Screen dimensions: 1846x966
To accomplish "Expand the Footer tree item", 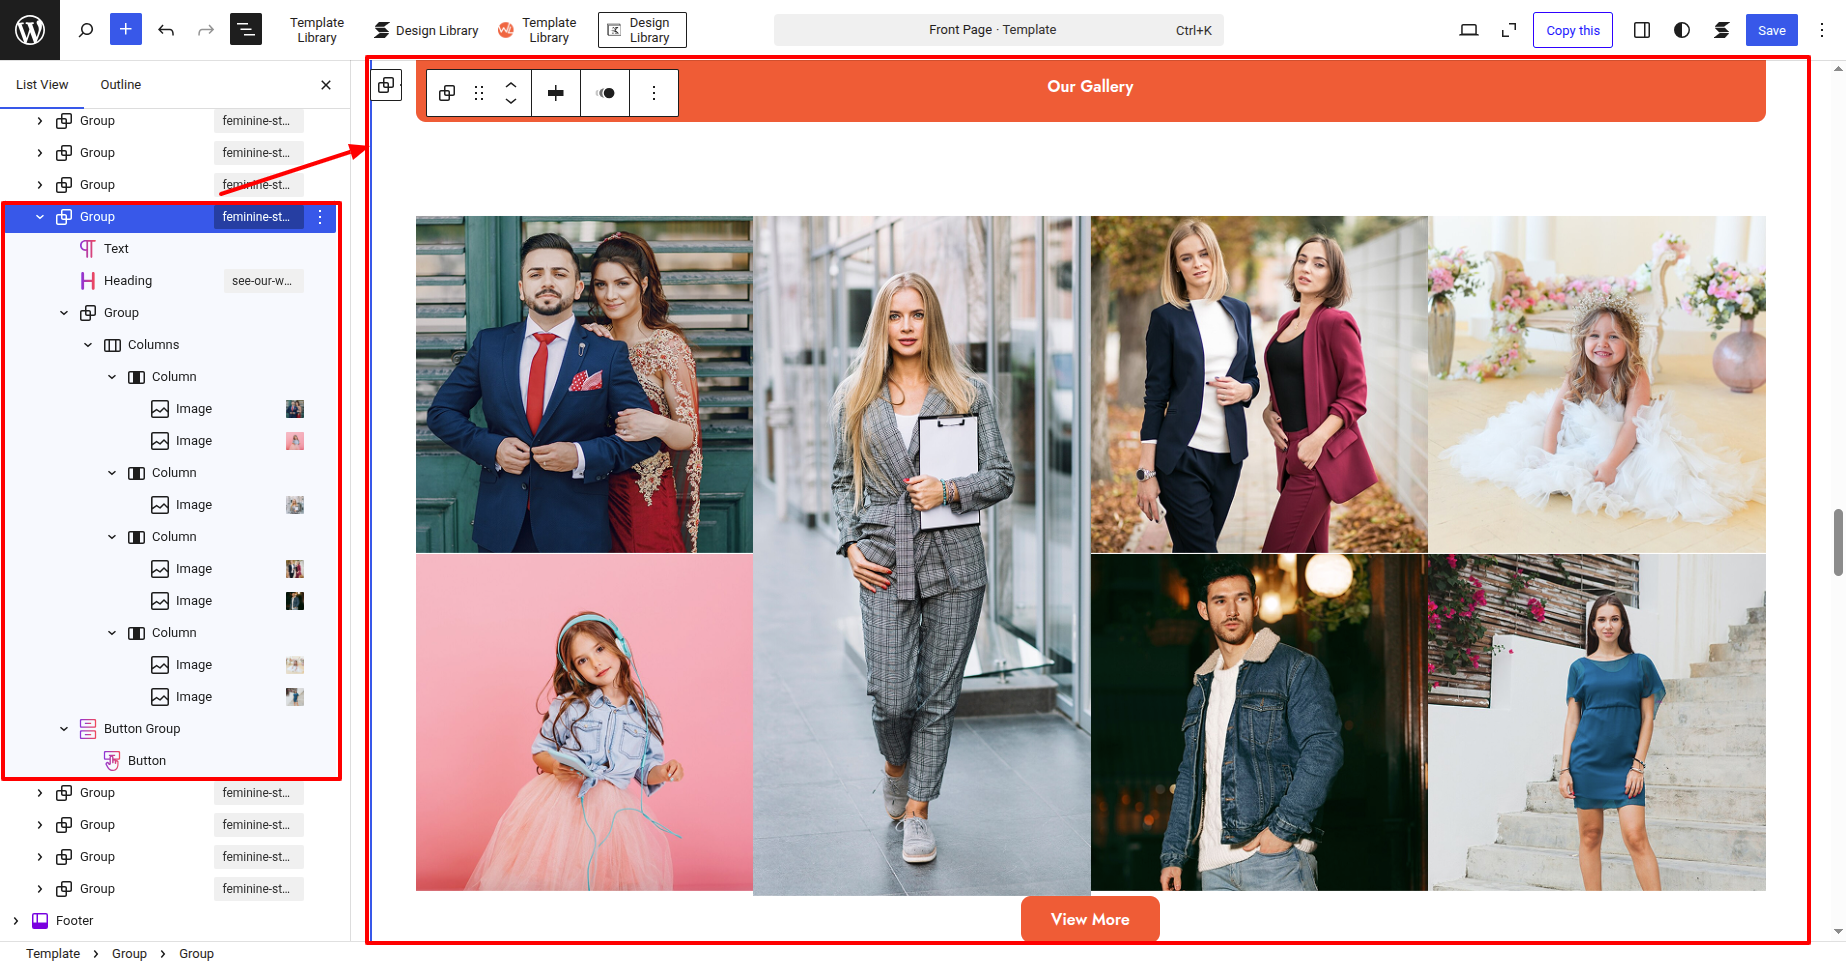I will click(16, 921).
